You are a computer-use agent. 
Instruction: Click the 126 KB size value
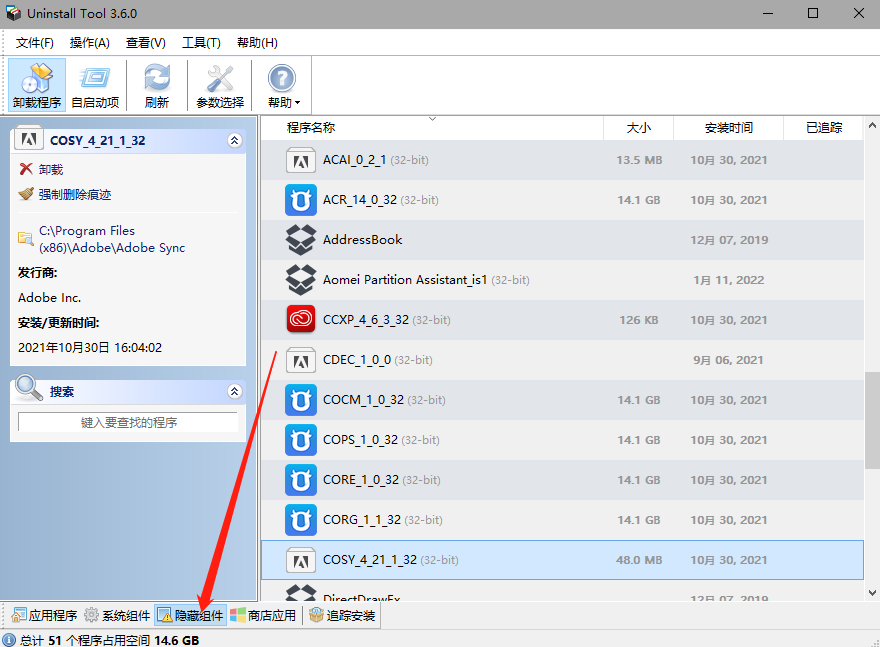tap(639, 320)
